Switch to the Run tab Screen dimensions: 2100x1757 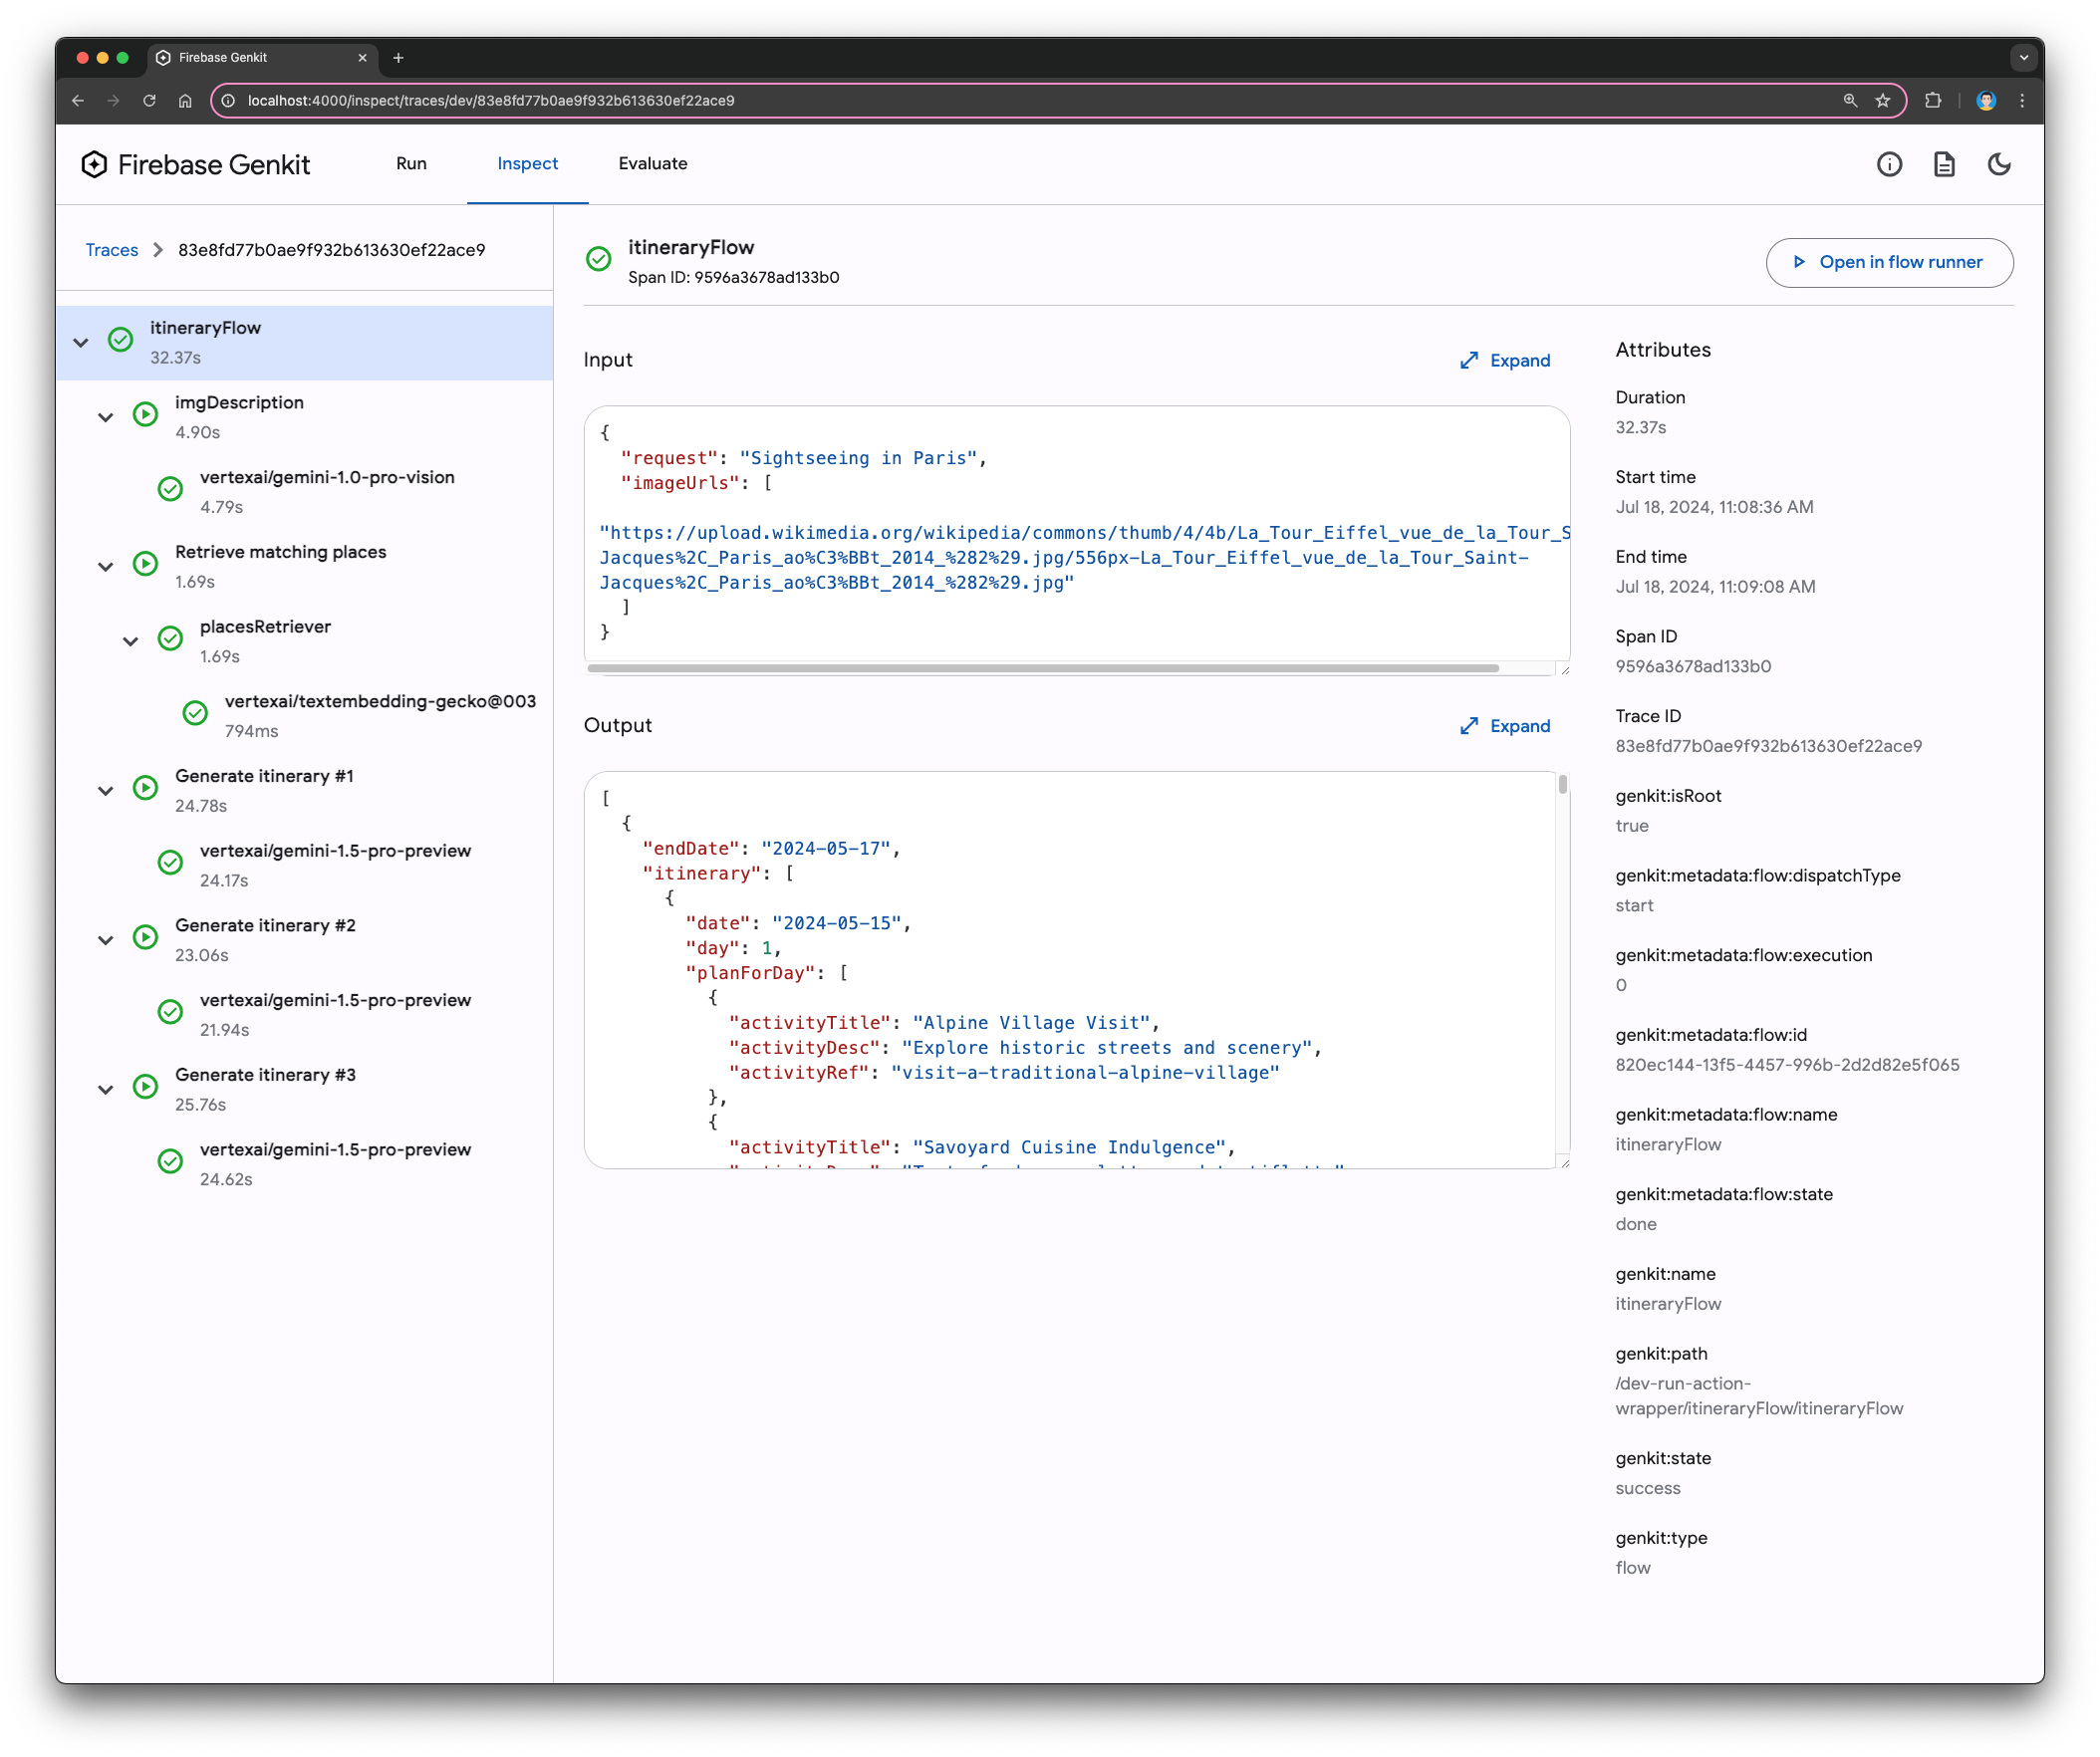click(411, 163)
